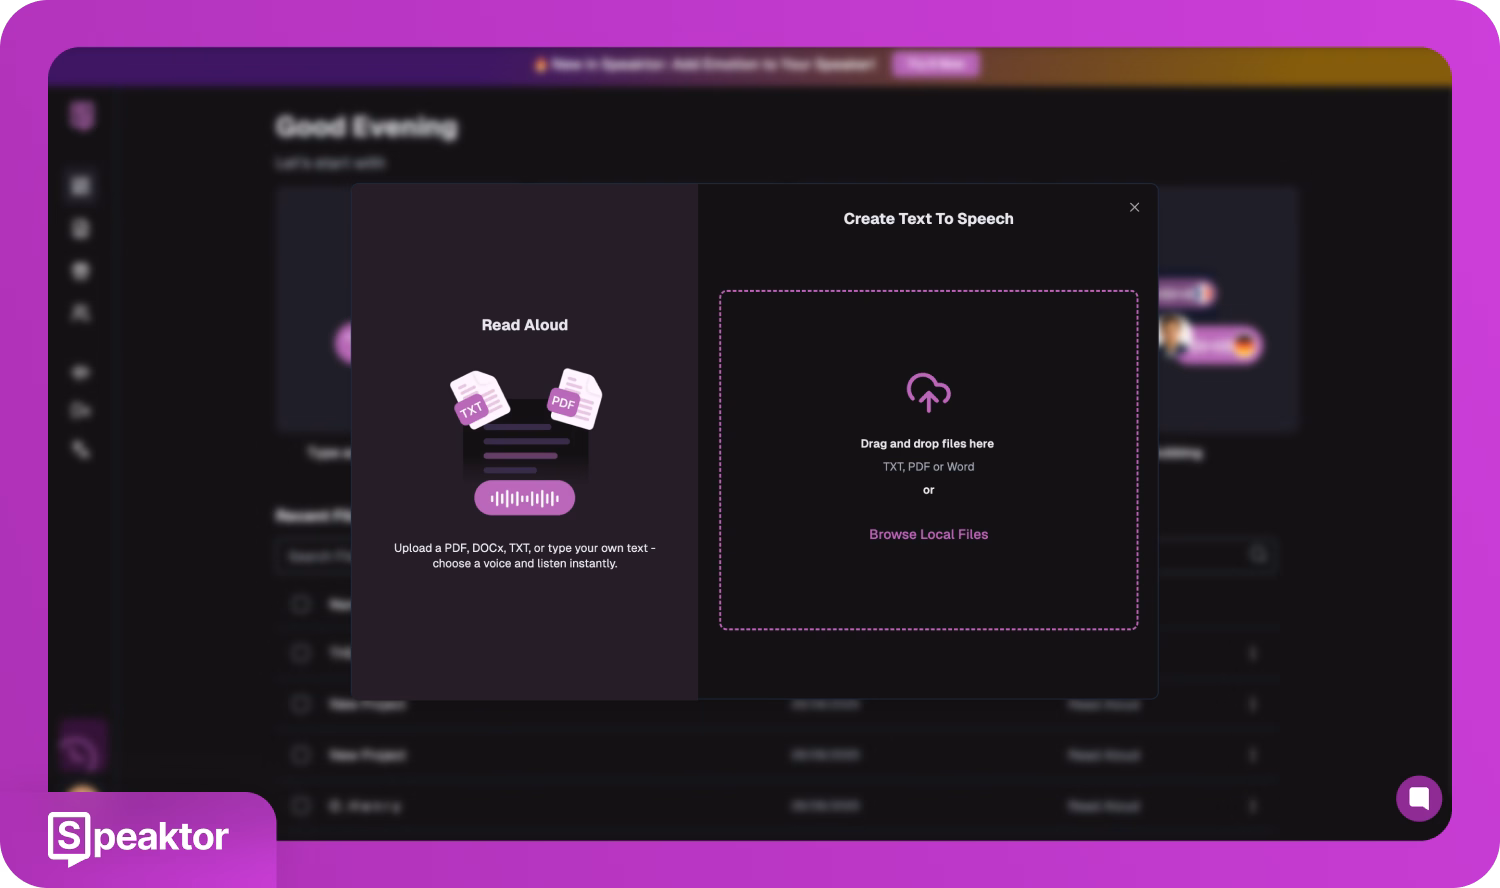Select the first sidebar icon below the logo
Viewport: 1500px width, 888px height.
[x=81, y=186]
